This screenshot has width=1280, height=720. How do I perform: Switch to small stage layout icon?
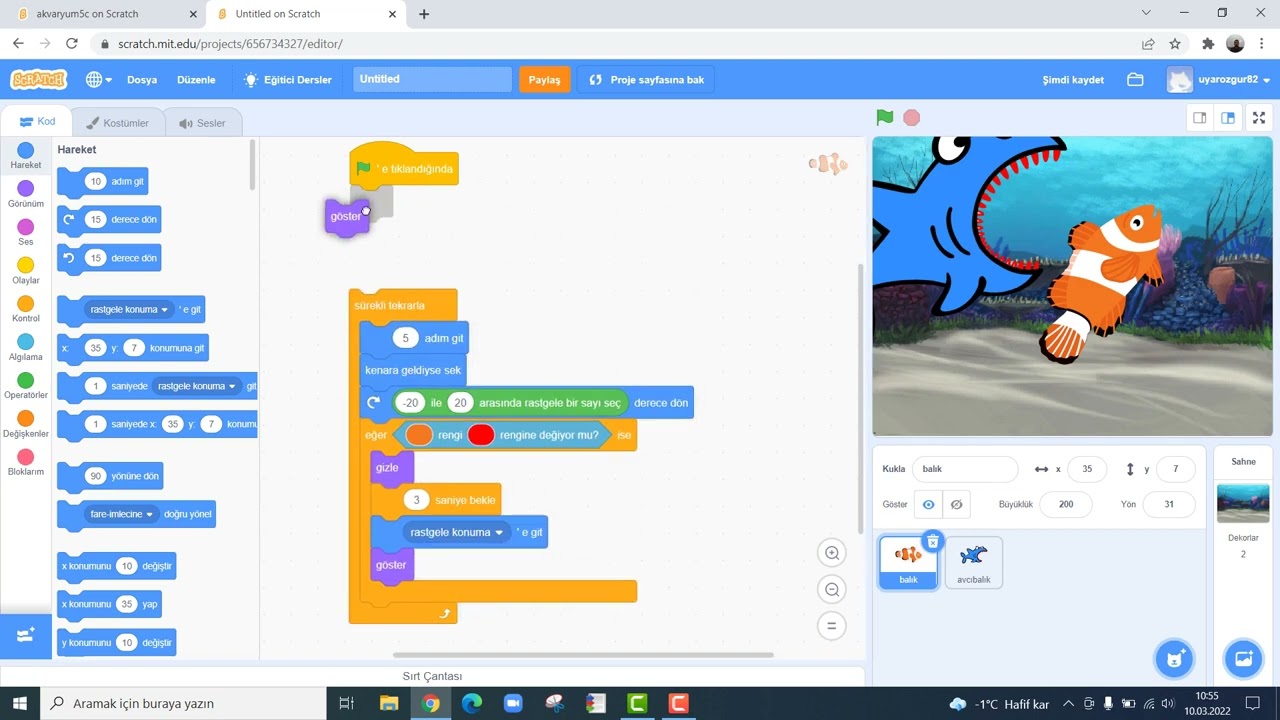pyautogui.click(x=1199, y=118)
